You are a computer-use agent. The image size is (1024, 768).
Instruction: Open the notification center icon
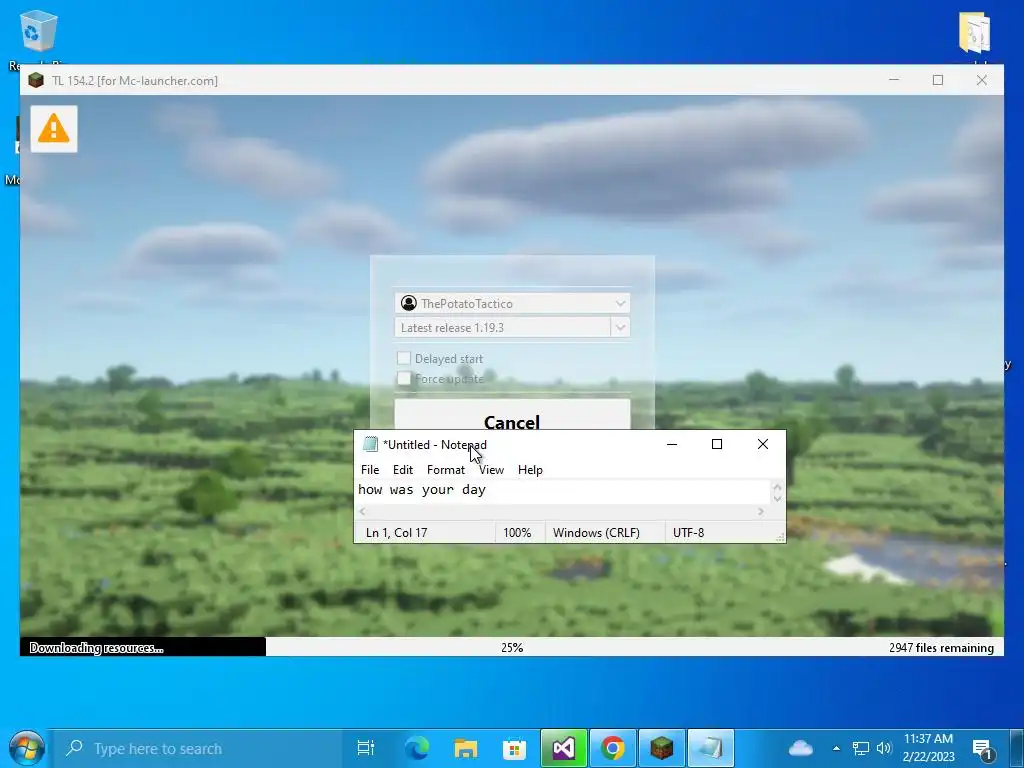(982, 749)
